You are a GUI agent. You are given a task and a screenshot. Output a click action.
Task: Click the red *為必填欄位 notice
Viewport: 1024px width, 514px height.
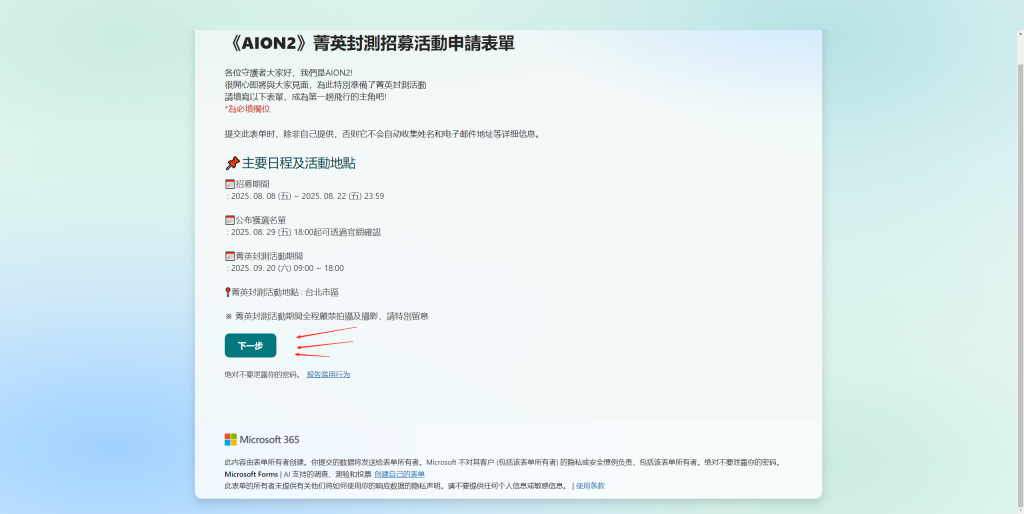248,108
